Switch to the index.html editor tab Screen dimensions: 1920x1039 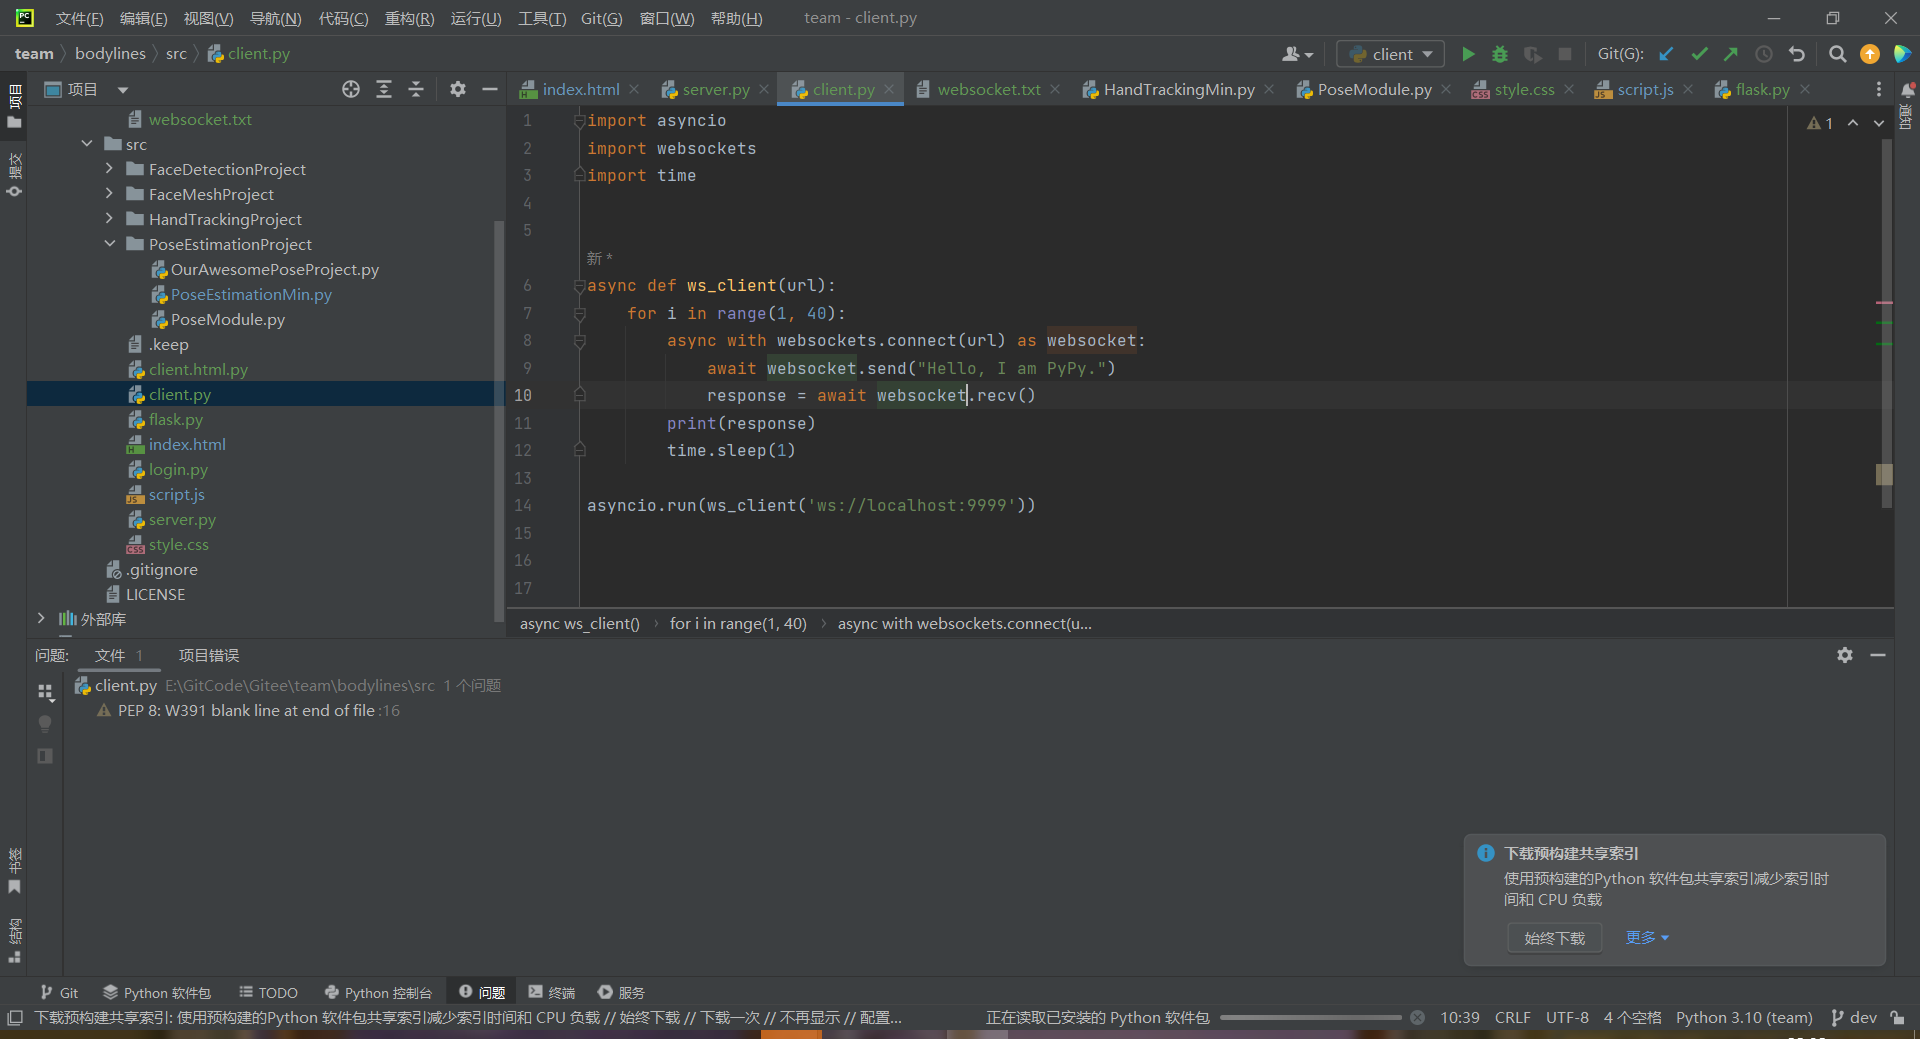point(580,89)
